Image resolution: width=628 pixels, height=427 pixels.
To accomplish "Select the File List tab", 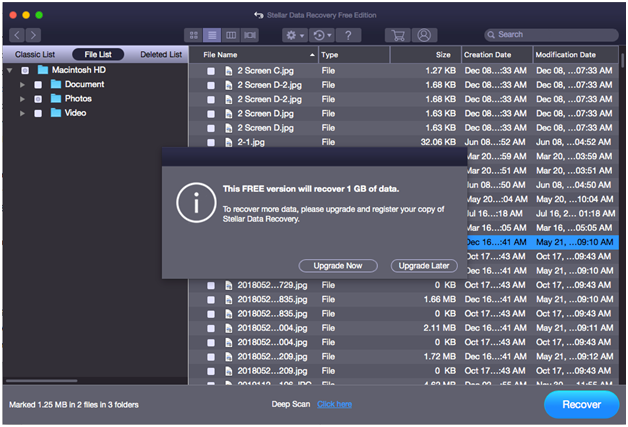I will [x=98, y=54].
